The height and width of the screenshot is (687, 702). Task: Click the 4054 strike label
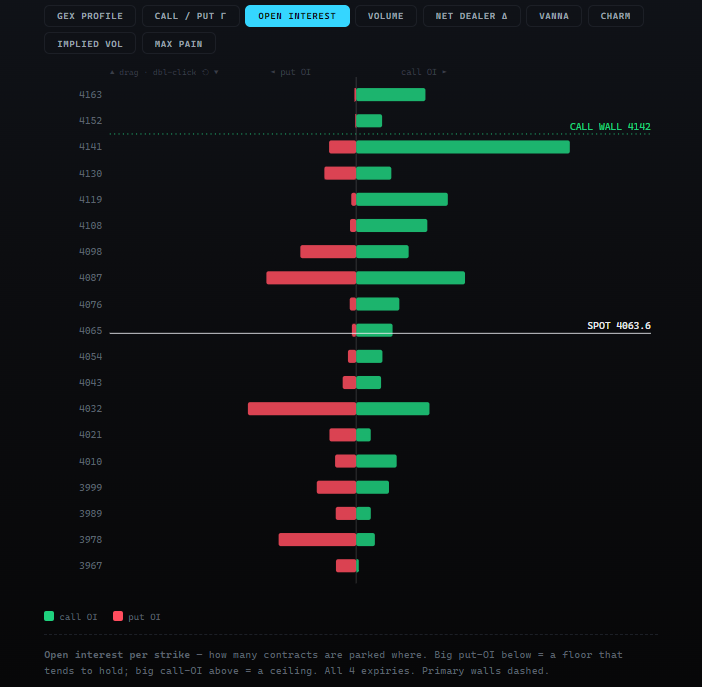pos(90,356)
